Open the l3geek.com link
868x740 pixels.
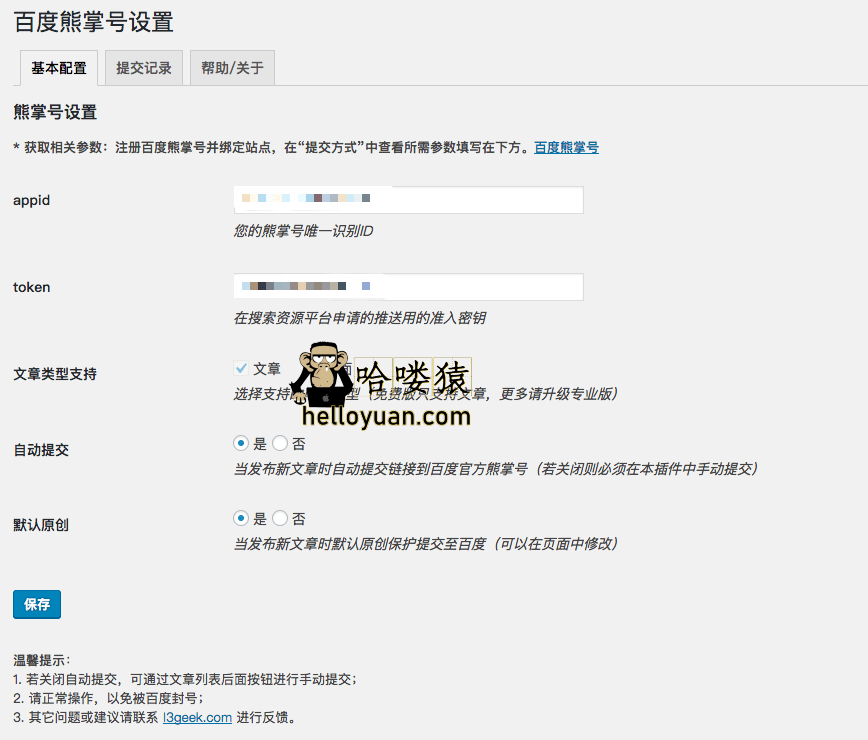click(197, 717)
